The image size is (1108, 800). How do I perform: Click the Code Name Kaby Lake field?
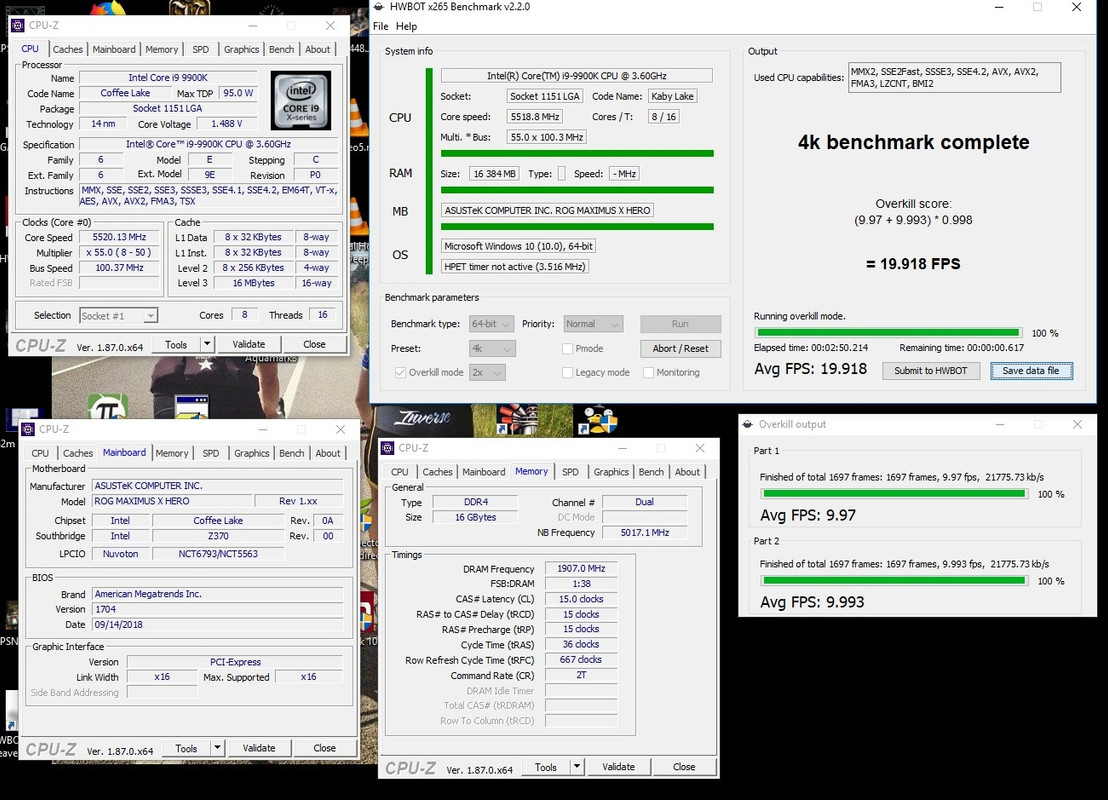click(672, 96)
